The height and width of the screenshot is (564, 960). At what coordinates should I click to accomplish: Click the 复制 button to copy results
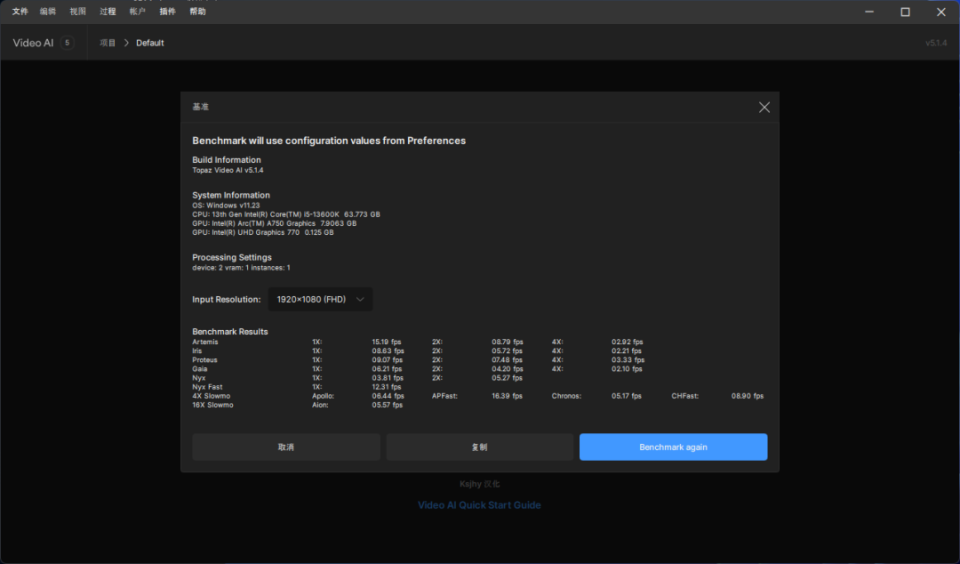(479, 447)
